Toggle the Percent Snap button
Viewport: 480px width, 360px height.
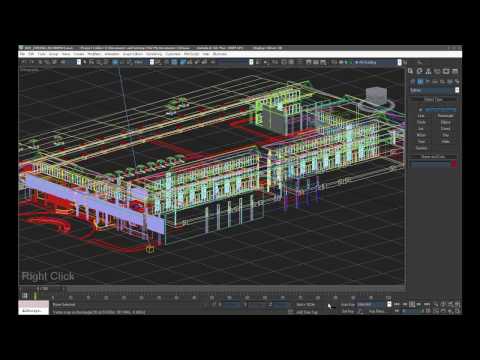pos(197,62)
